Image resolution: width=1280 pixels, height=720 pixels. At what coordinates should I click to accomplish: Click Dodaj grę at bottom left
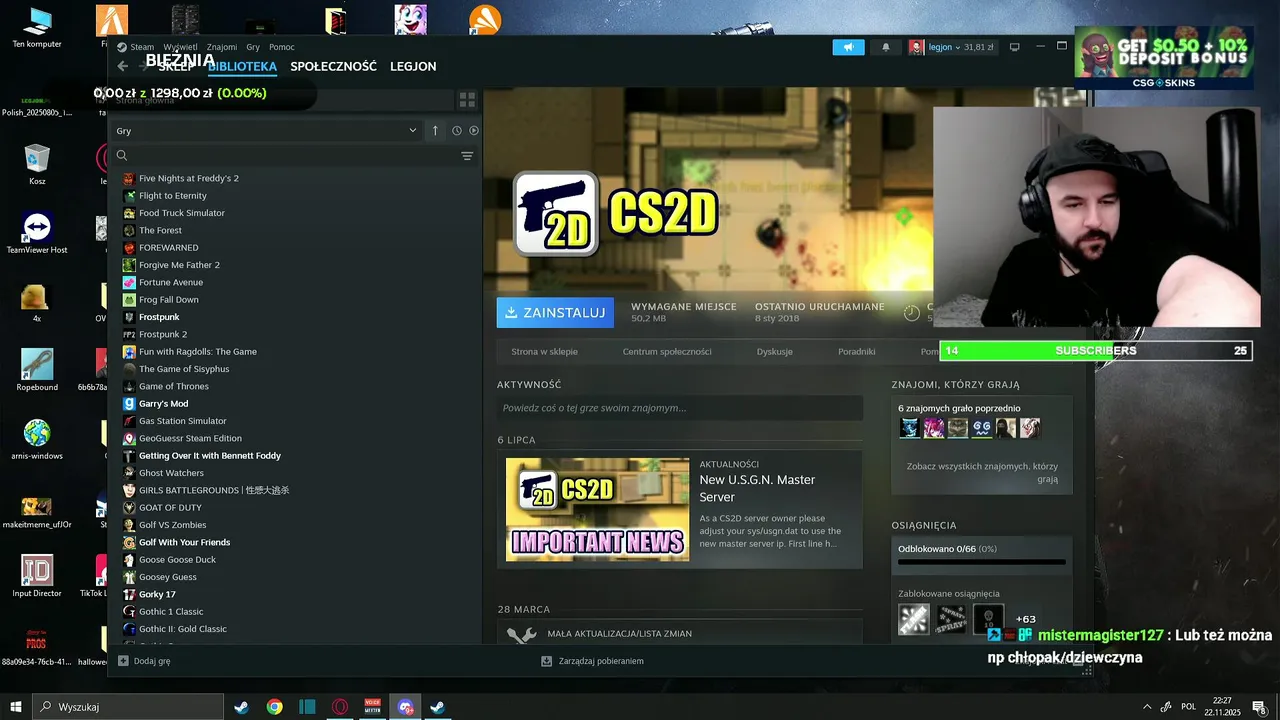click(144, 661)
